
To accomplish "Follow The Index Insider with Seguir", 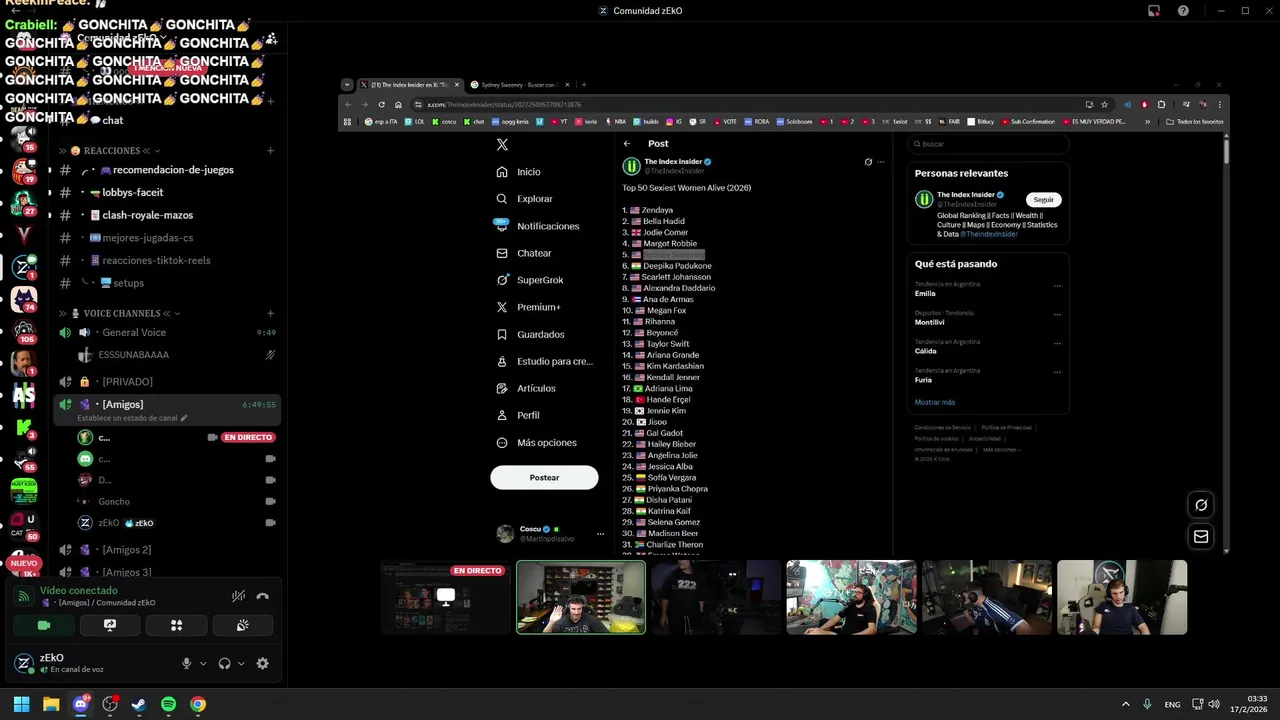I will 1043,199.
